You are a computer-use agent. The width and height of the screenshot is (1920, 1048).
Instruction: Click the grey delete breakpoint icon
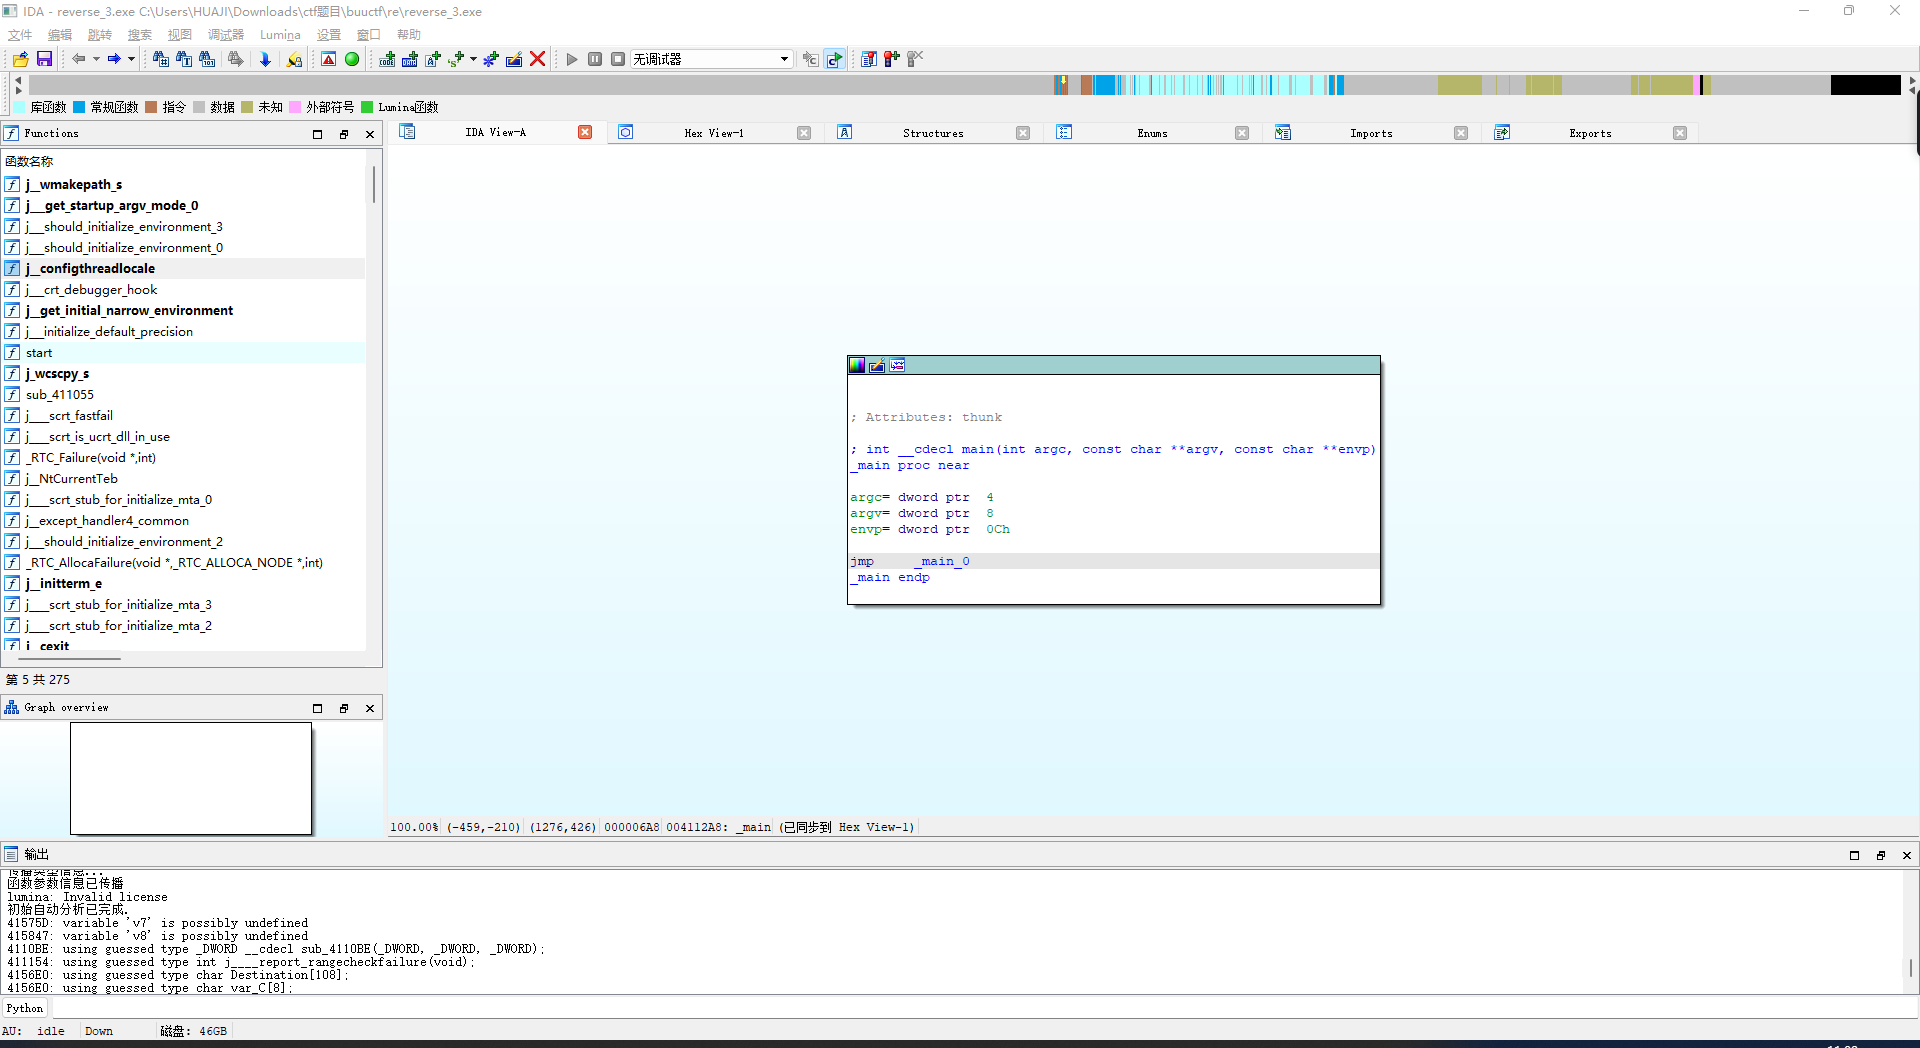click(x=915, y=59)
